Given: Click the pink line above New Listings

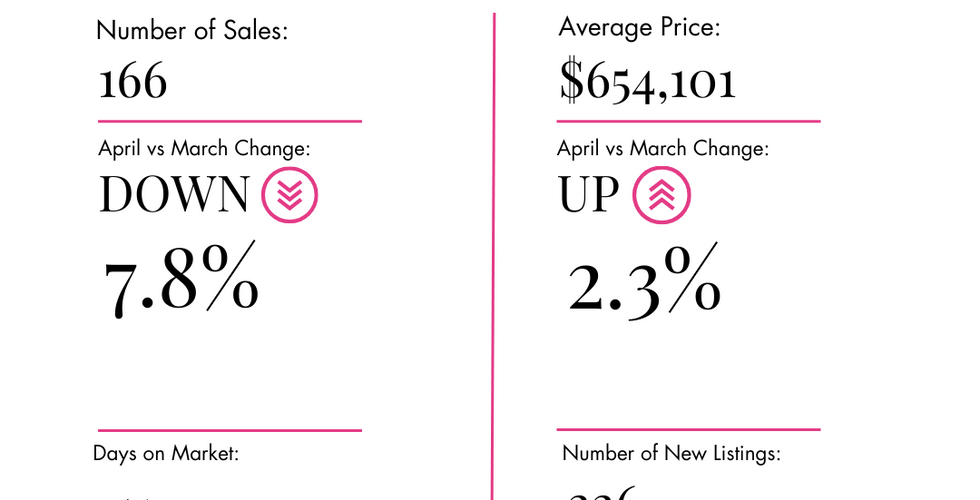Looking at the screenshot, I should click(x=689, y=429).
